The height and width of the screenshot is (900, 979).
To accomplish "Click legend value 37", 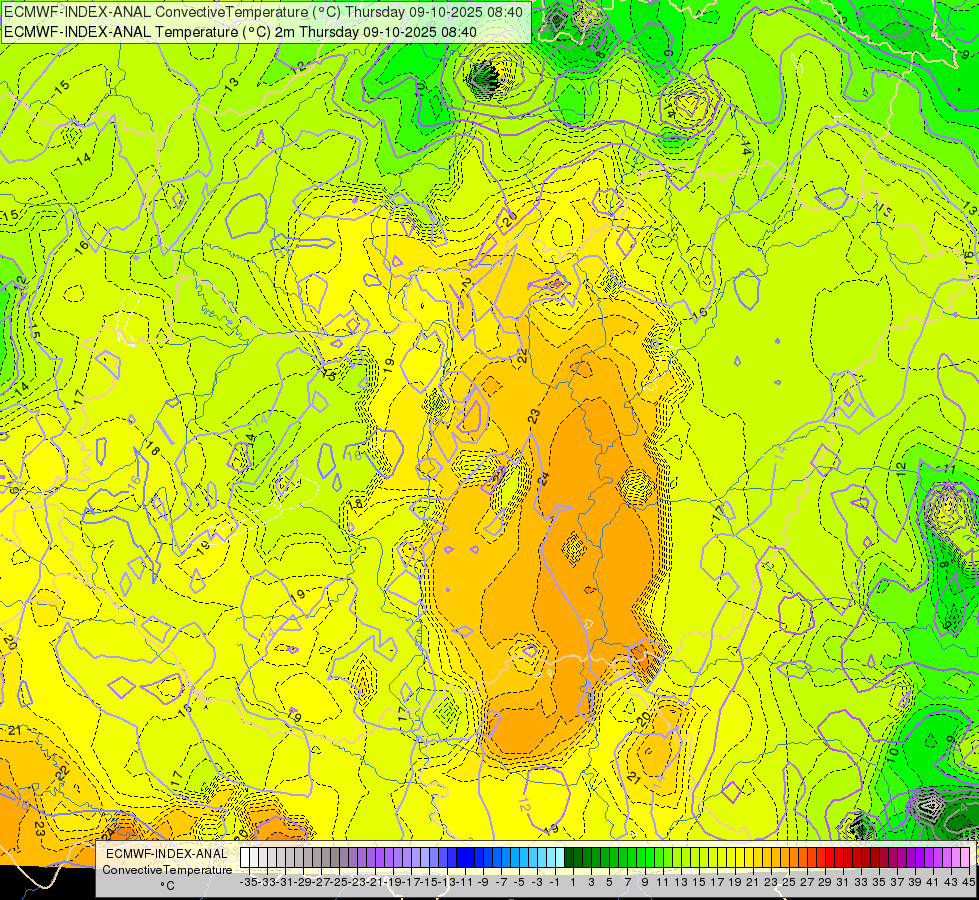I will click(x=897, y=883).
